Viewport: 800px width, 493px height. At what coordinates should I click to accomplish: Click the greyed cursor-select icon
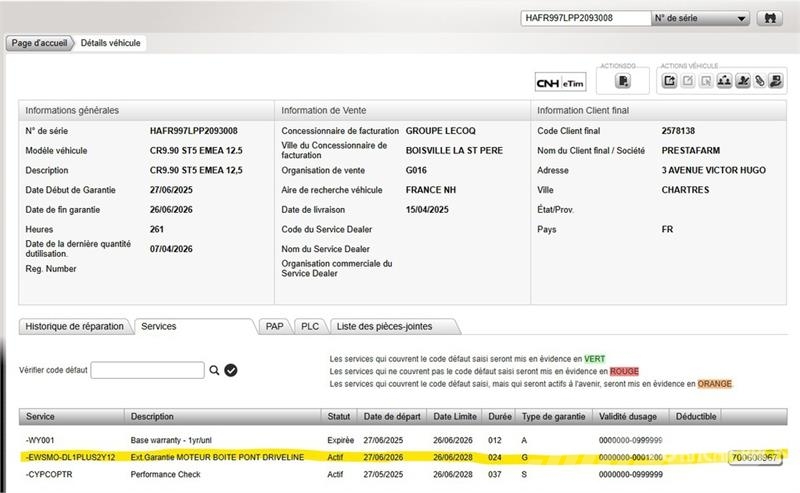(706, 81)
